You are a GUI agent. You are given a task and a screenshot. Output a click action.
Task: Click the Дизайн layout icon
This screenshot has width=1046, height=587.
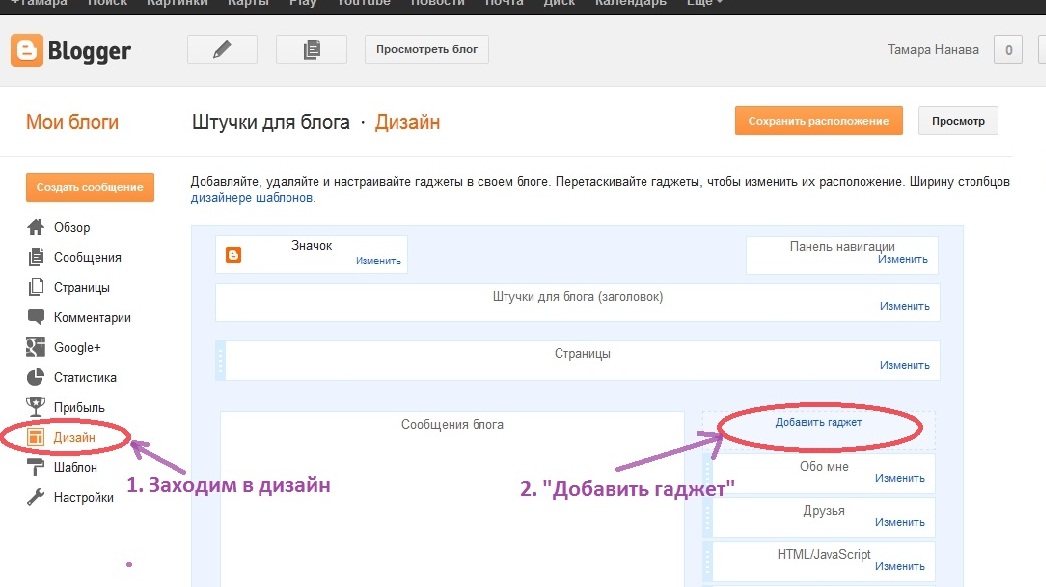[35, 437]
